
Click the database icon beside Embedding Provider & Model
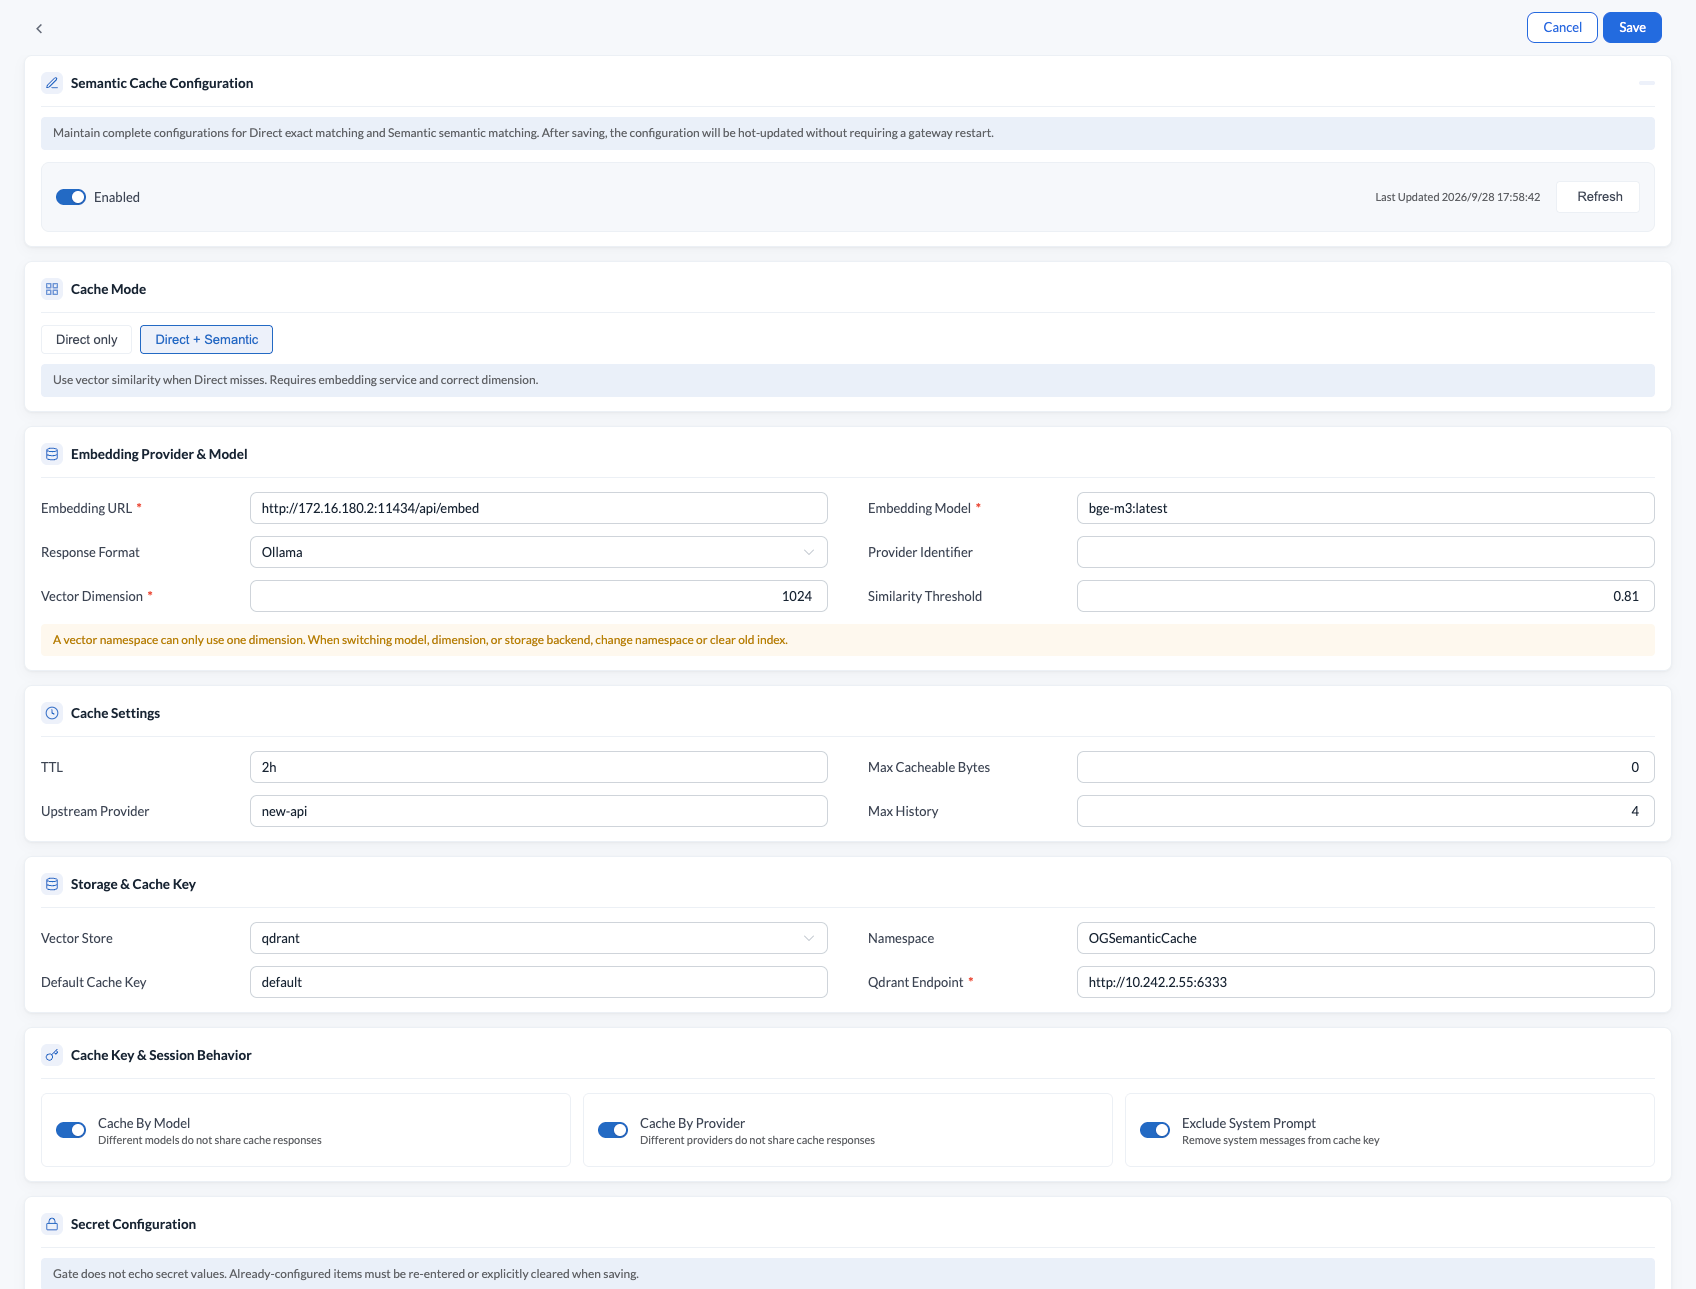click(x=52, y=454)
